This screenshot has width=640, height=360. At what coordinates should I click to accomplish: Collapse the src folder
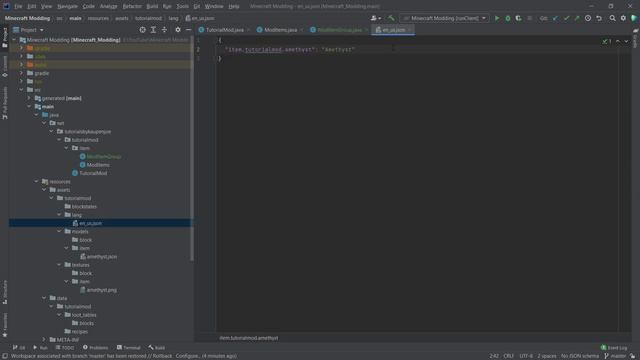[21, 90]
